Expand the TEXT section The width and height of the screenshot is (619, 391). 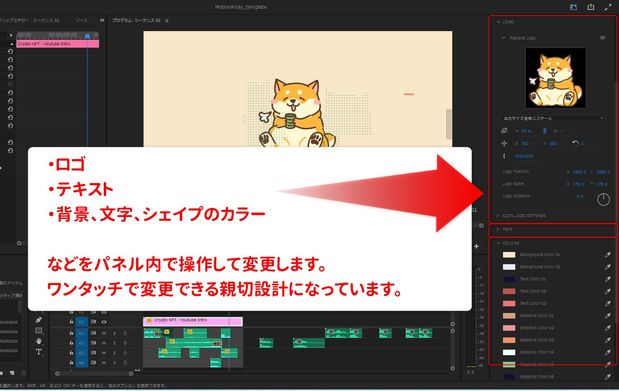tap(498, 229)
